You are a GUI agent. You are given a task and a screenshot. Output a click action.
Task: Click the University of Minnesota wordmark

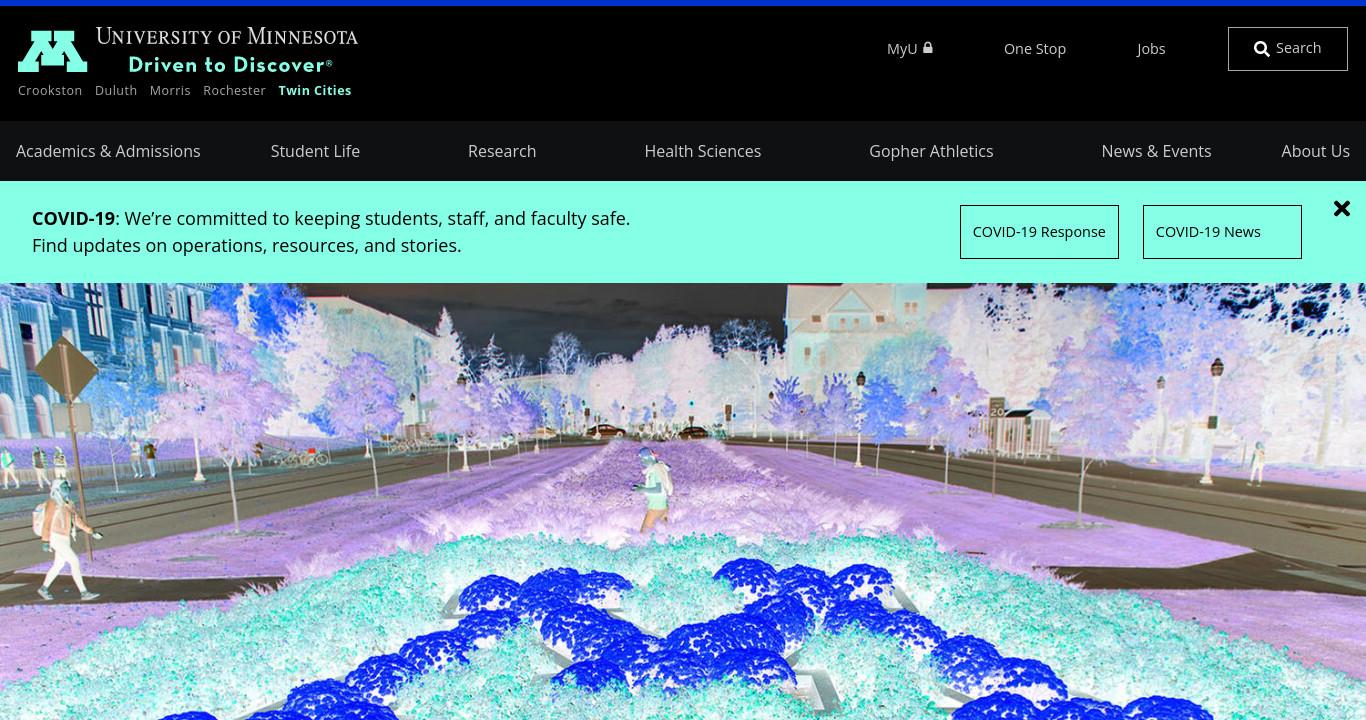click(227, 37)
